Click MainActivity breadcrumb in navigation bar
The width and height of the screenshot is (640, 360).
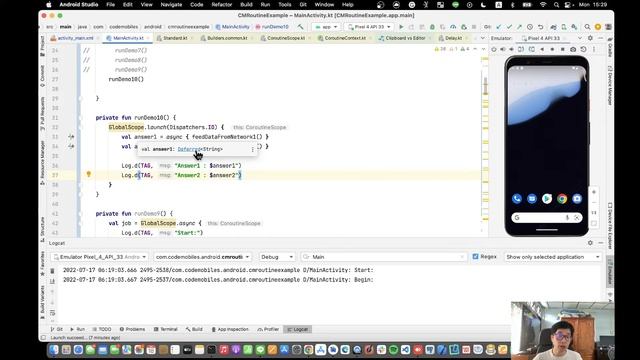coord(232,27)
